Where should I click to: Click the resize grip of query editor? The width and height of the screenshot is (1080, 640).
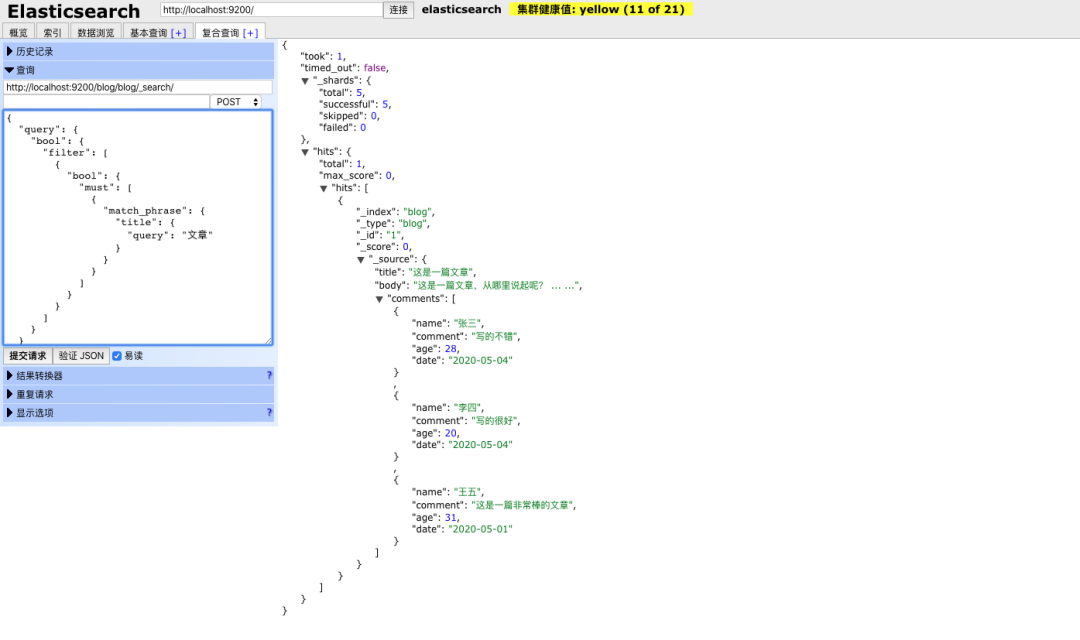[269, 341]
